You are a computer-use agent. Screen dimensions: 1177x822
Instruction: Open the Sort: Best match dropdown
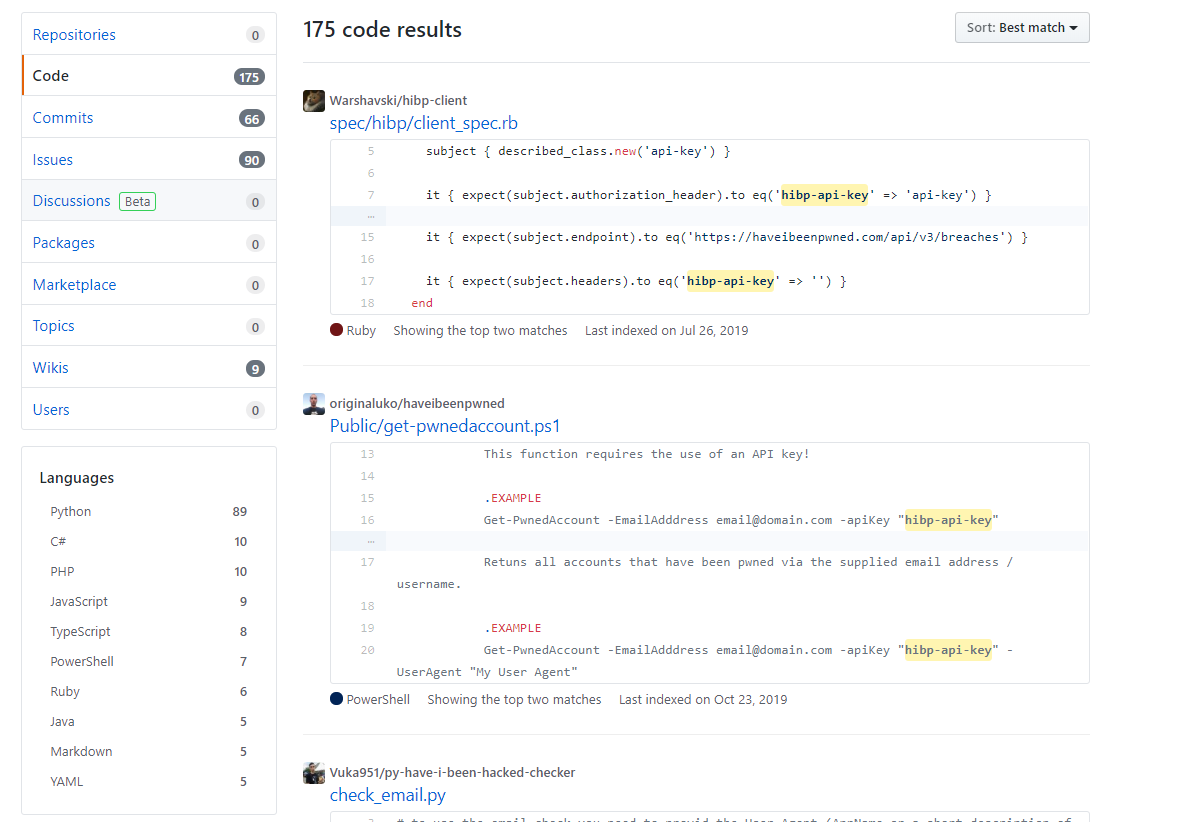(1022, 28)
